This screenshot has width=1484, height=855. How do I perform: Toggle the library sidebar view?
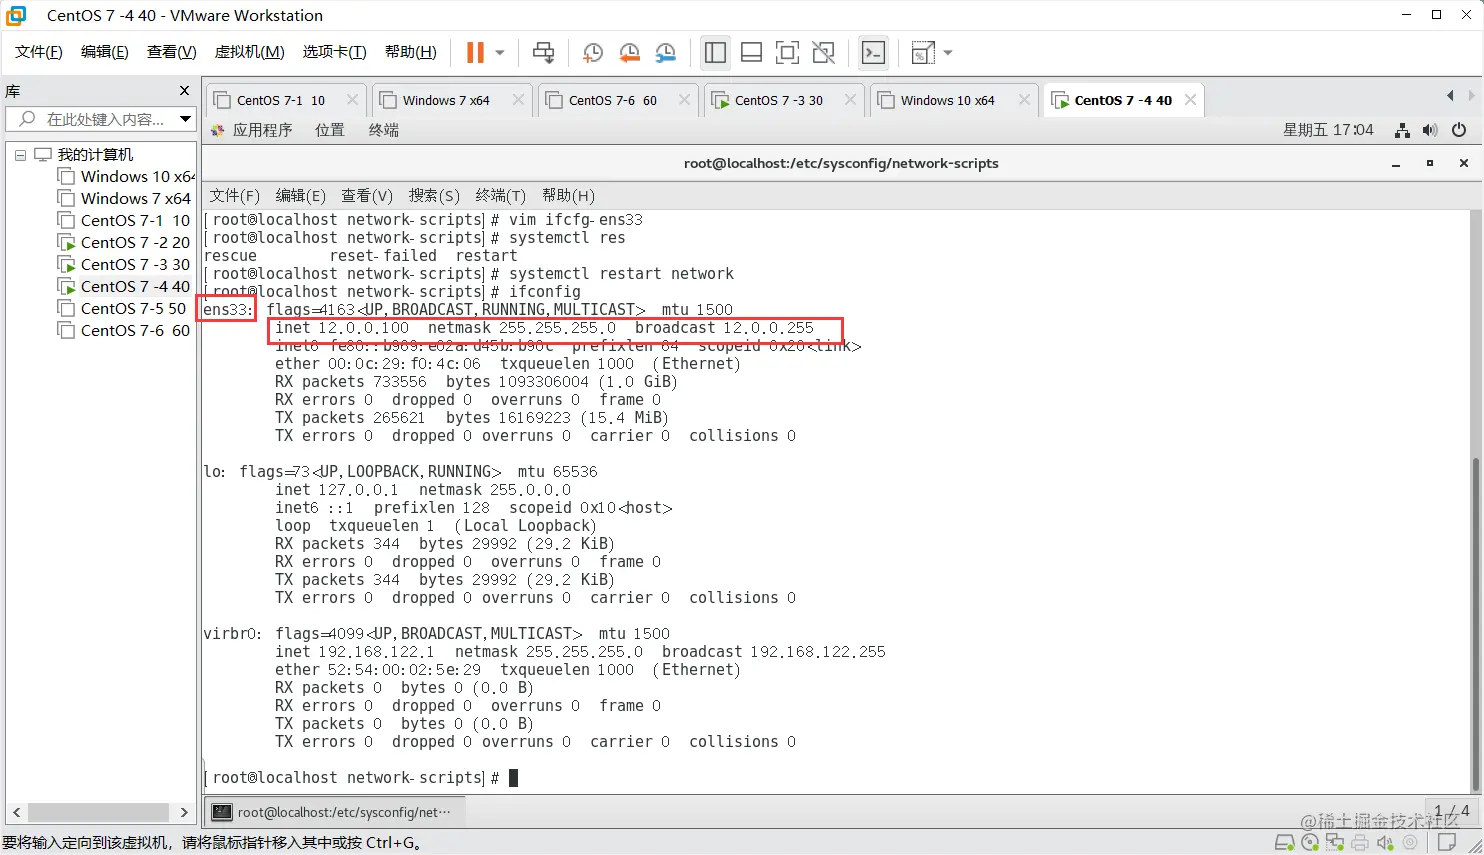pyautogui.click(x=715, y=52)
